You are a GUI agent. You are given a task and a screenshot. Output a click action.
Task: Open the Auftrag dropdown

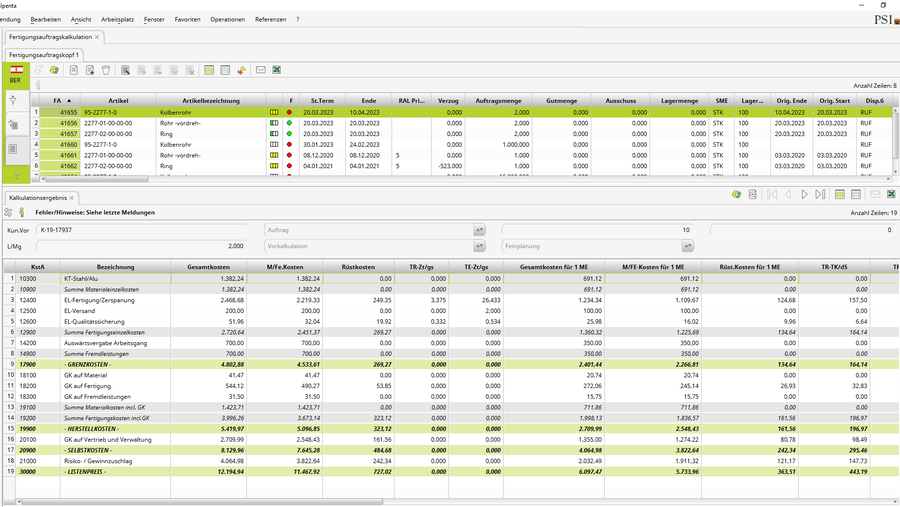click(479, 230)
